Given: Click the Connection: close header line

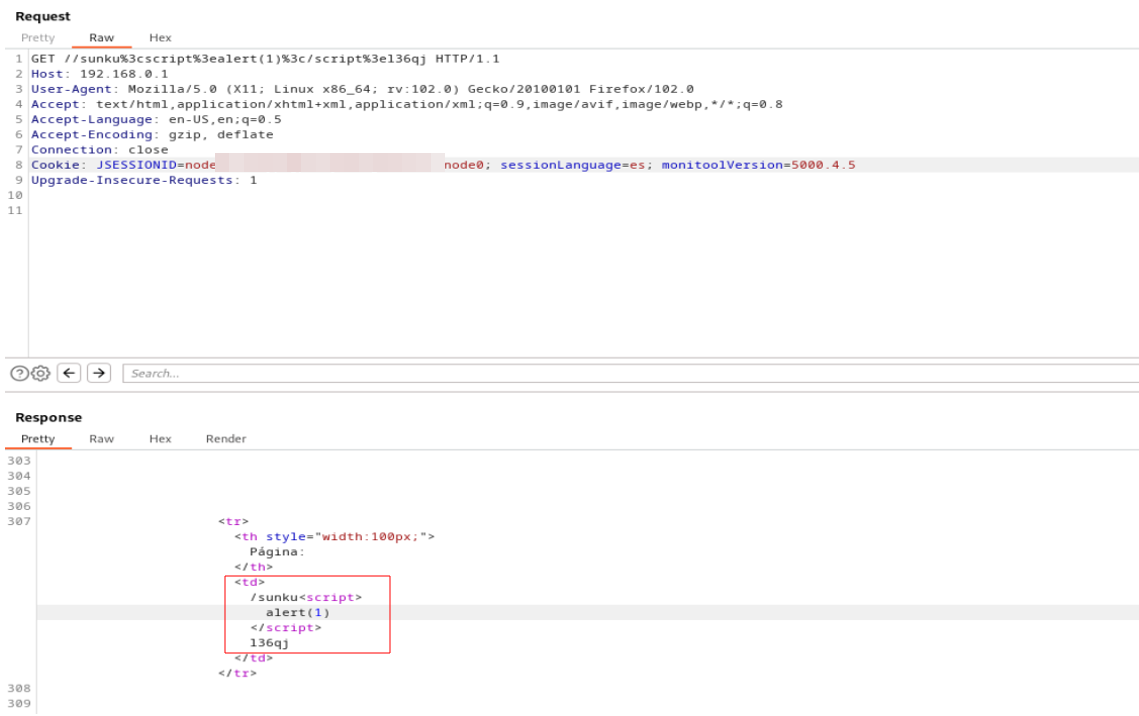Looking at the screenshot, I should pos(100,150).
